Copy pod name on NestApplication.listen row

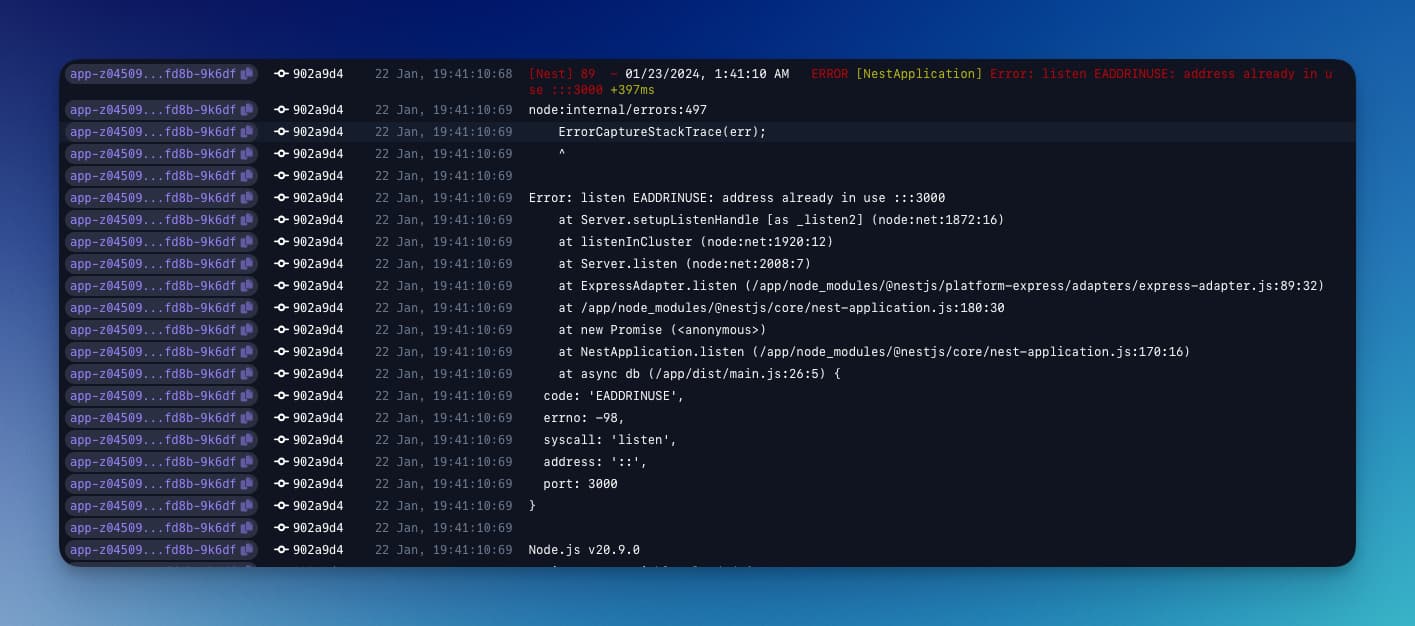click(246, 352)
